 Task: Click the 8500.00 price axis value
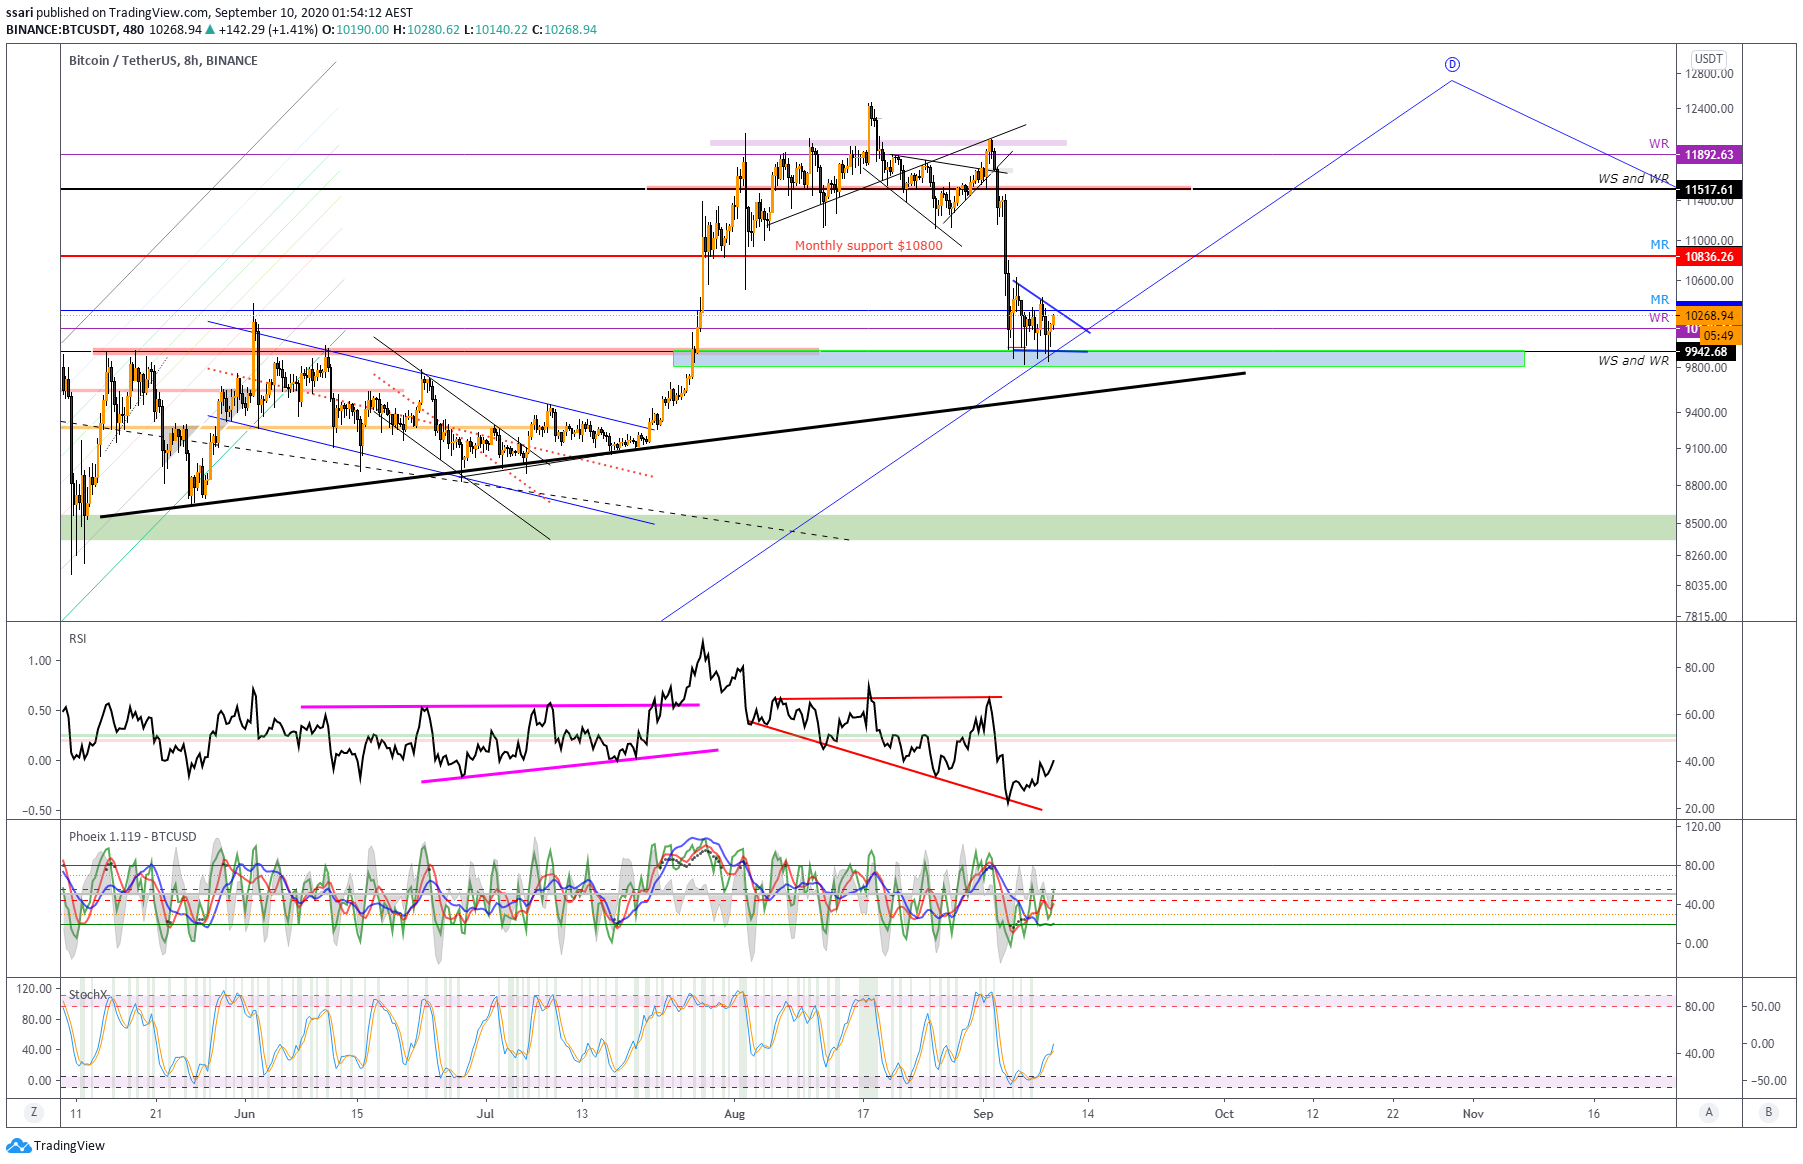[x=1706, y=524]
